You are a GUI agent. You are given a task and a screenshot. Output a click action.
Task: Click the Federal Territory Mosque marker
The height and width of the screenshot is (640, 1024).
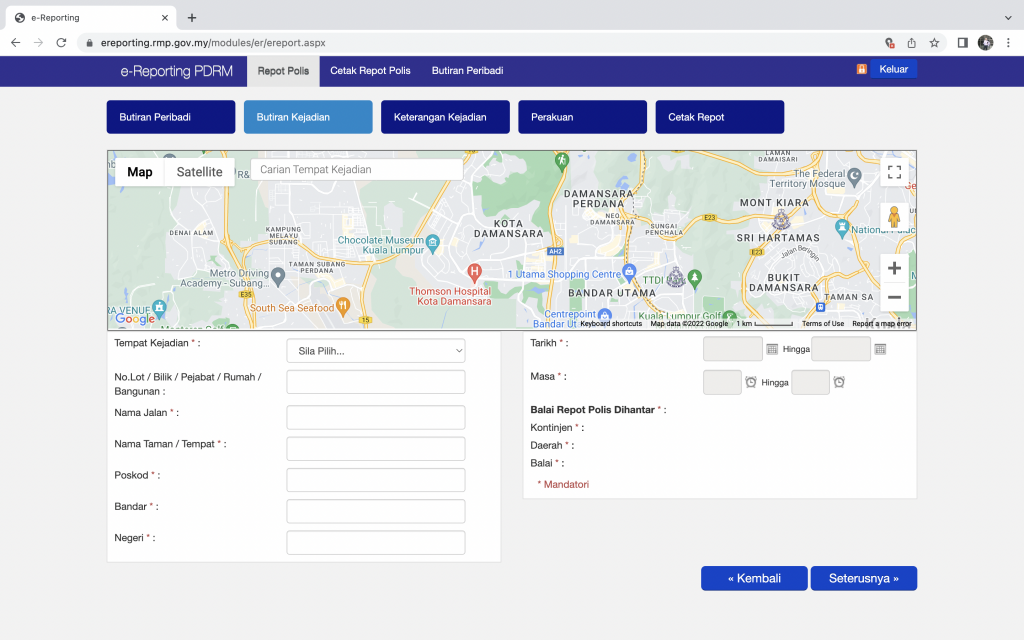[x=854, y=176]
